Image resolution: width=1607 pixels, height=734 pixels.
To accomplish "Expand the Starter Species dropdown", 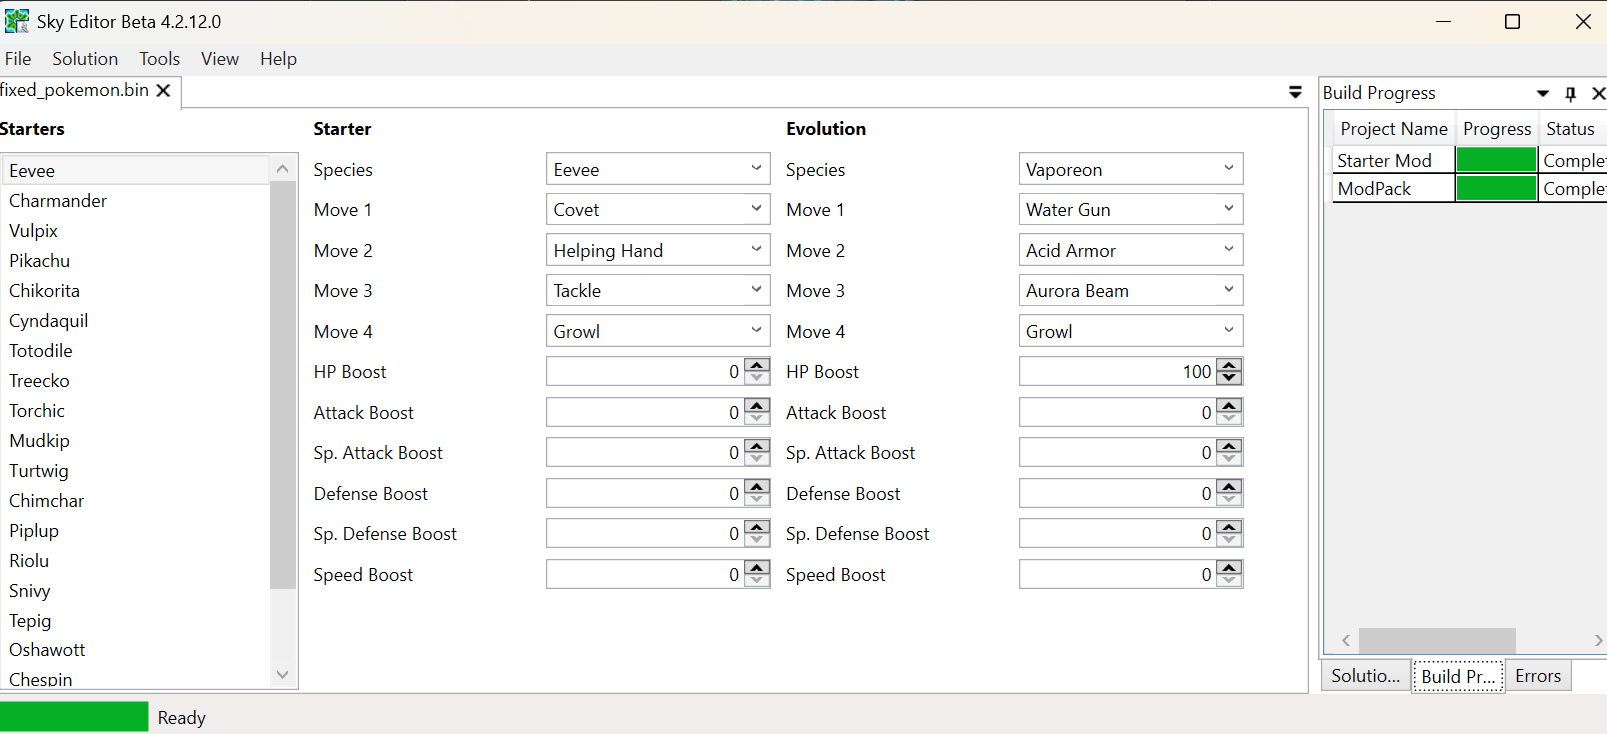I will point(756,169).
